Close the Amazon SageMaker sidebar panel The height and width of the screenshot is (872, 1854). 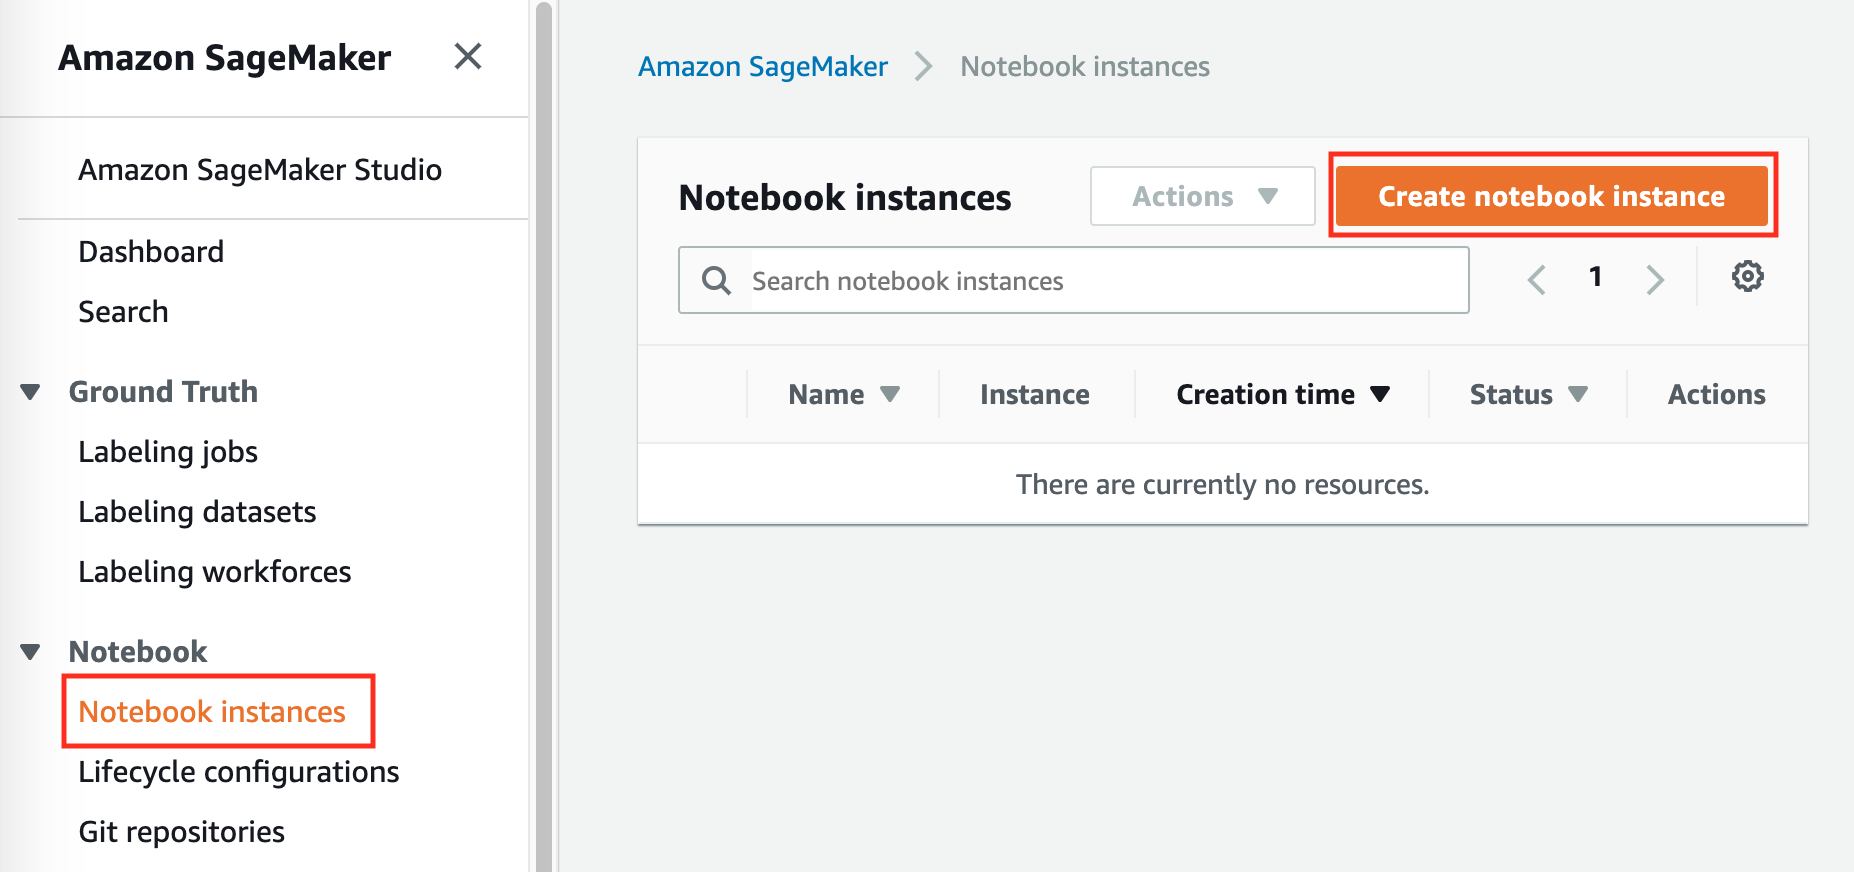(467, 57)
